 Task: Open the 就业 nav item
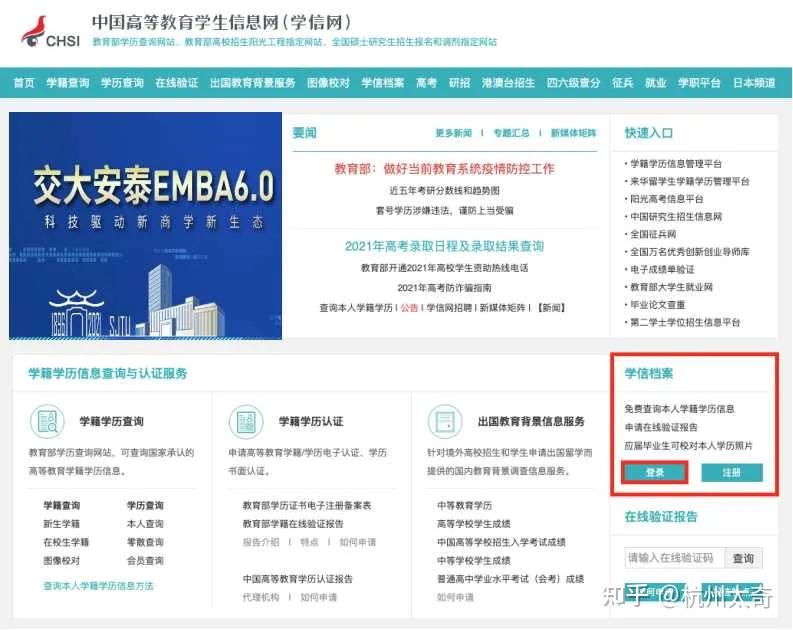655,82
